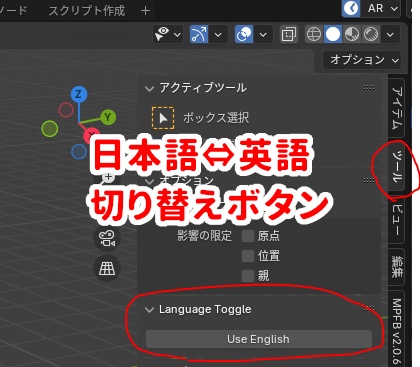The image size is (420, 367).
Task: Toggle the show overlays button
Action: pyautogui.click(x=244, y=34)
